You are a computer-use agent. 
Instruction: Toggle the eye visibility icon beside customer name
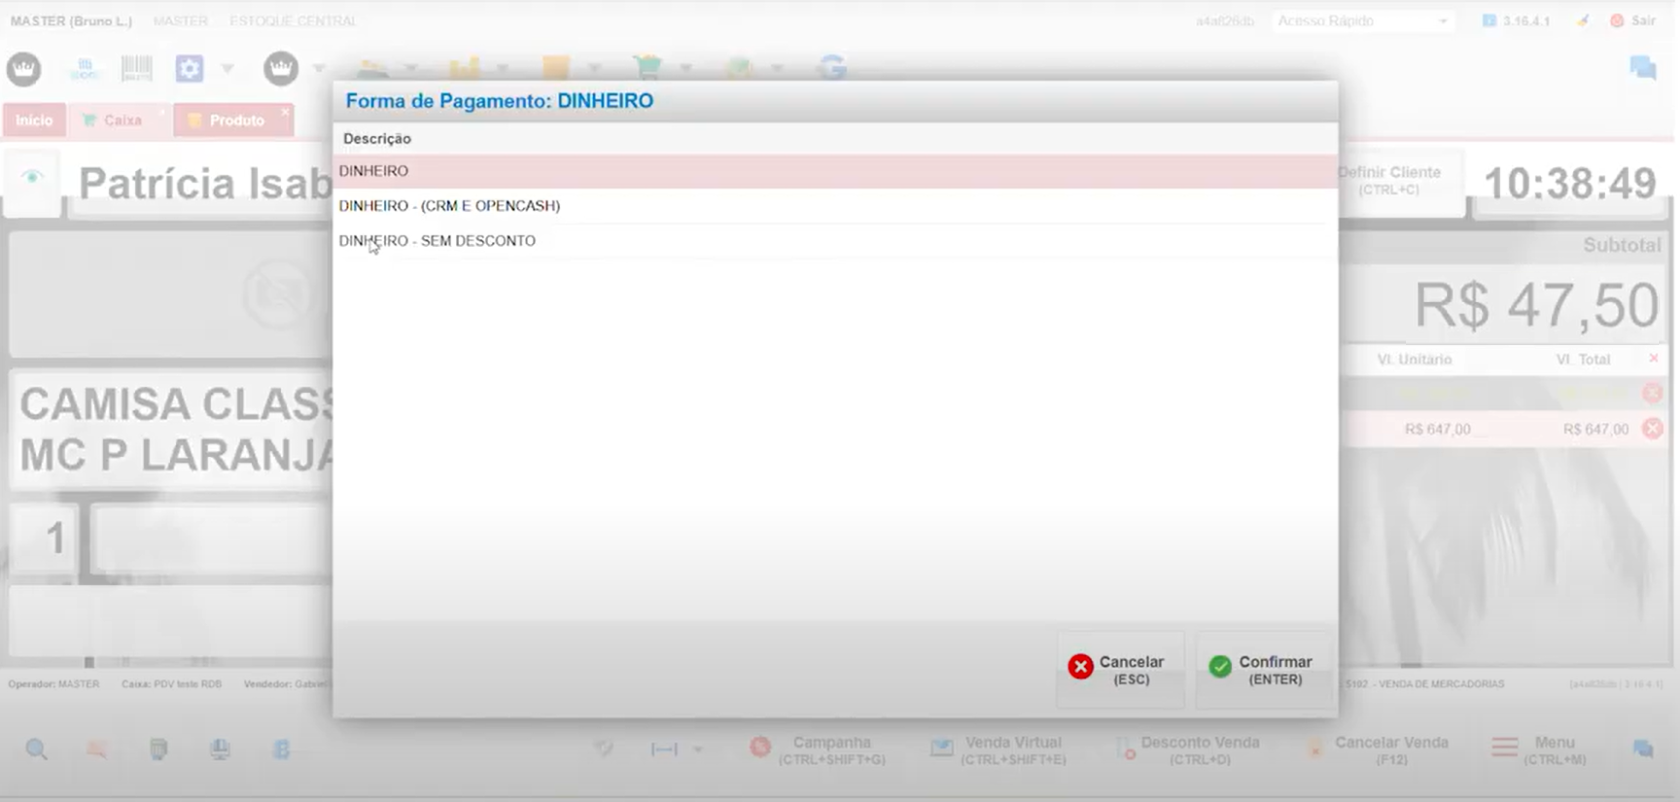[33, 178]
